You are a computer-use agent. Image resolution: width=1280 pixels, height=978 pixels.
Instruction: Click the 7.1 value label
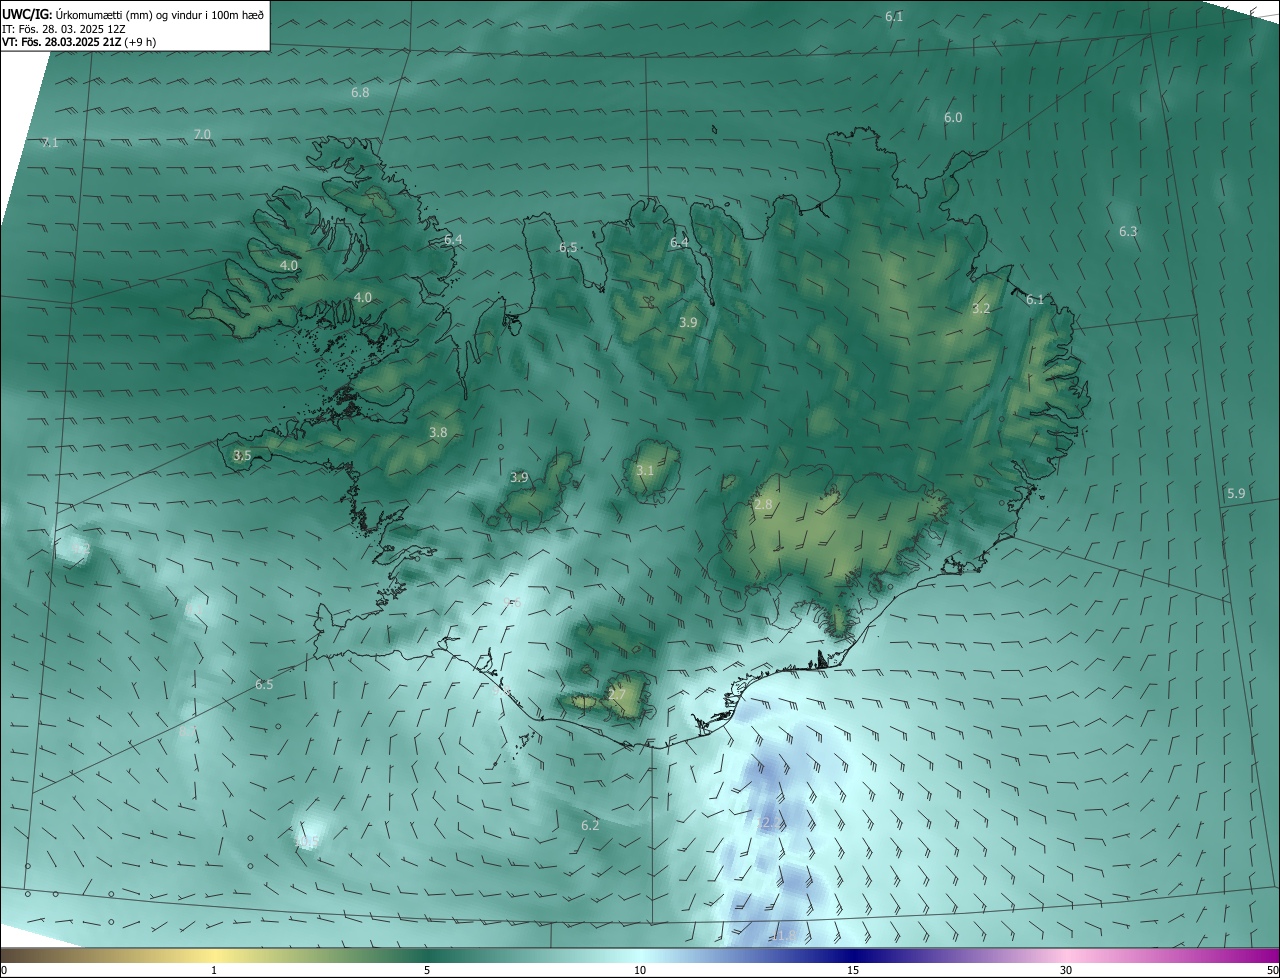click(x=50, y=143)
